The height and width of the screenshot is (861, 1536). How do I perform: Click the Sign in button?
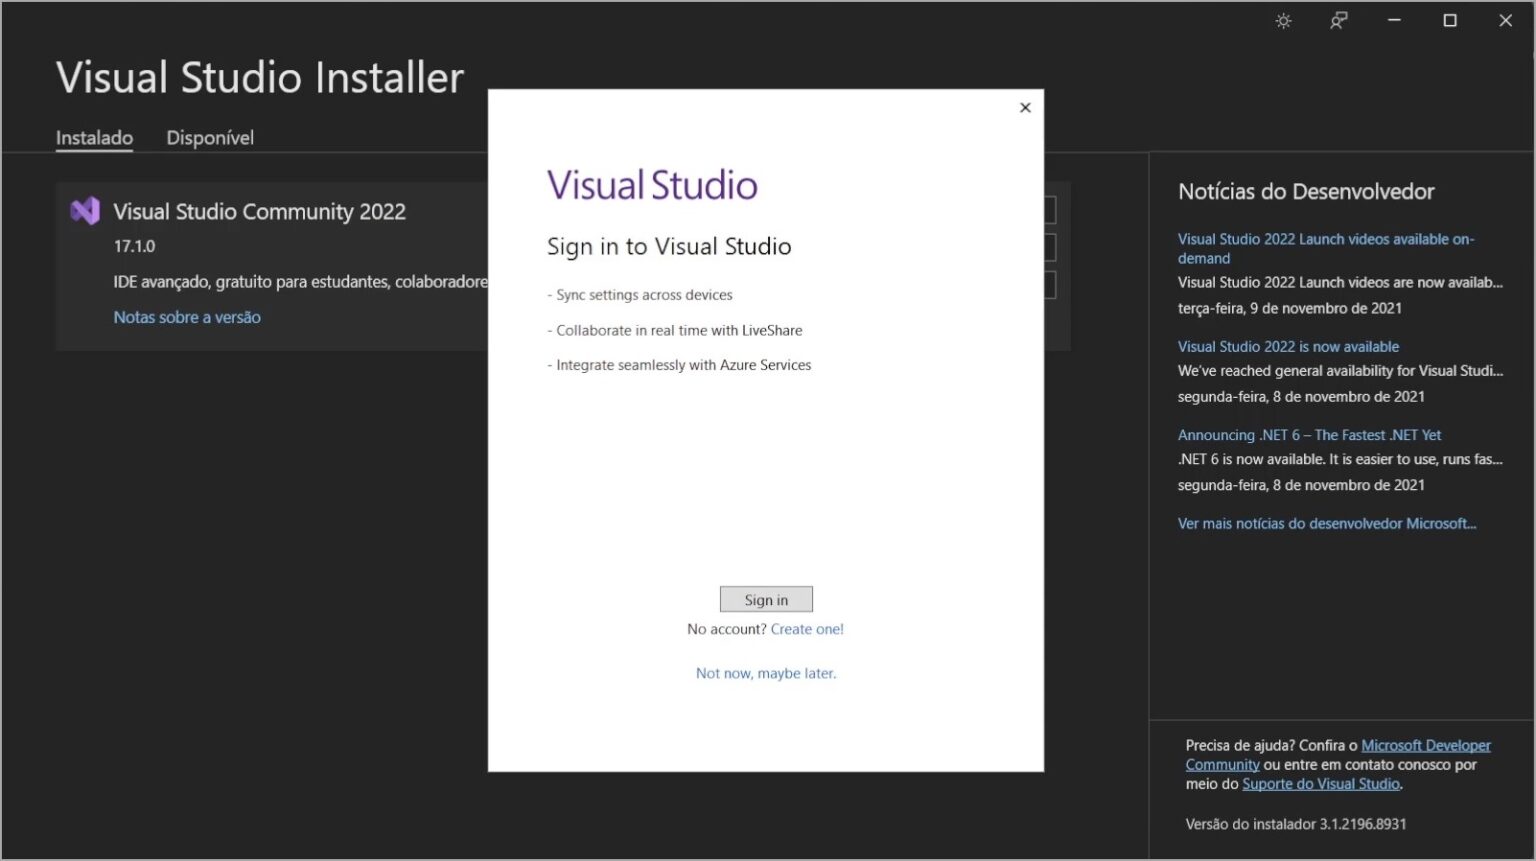(x=766, y=599)
